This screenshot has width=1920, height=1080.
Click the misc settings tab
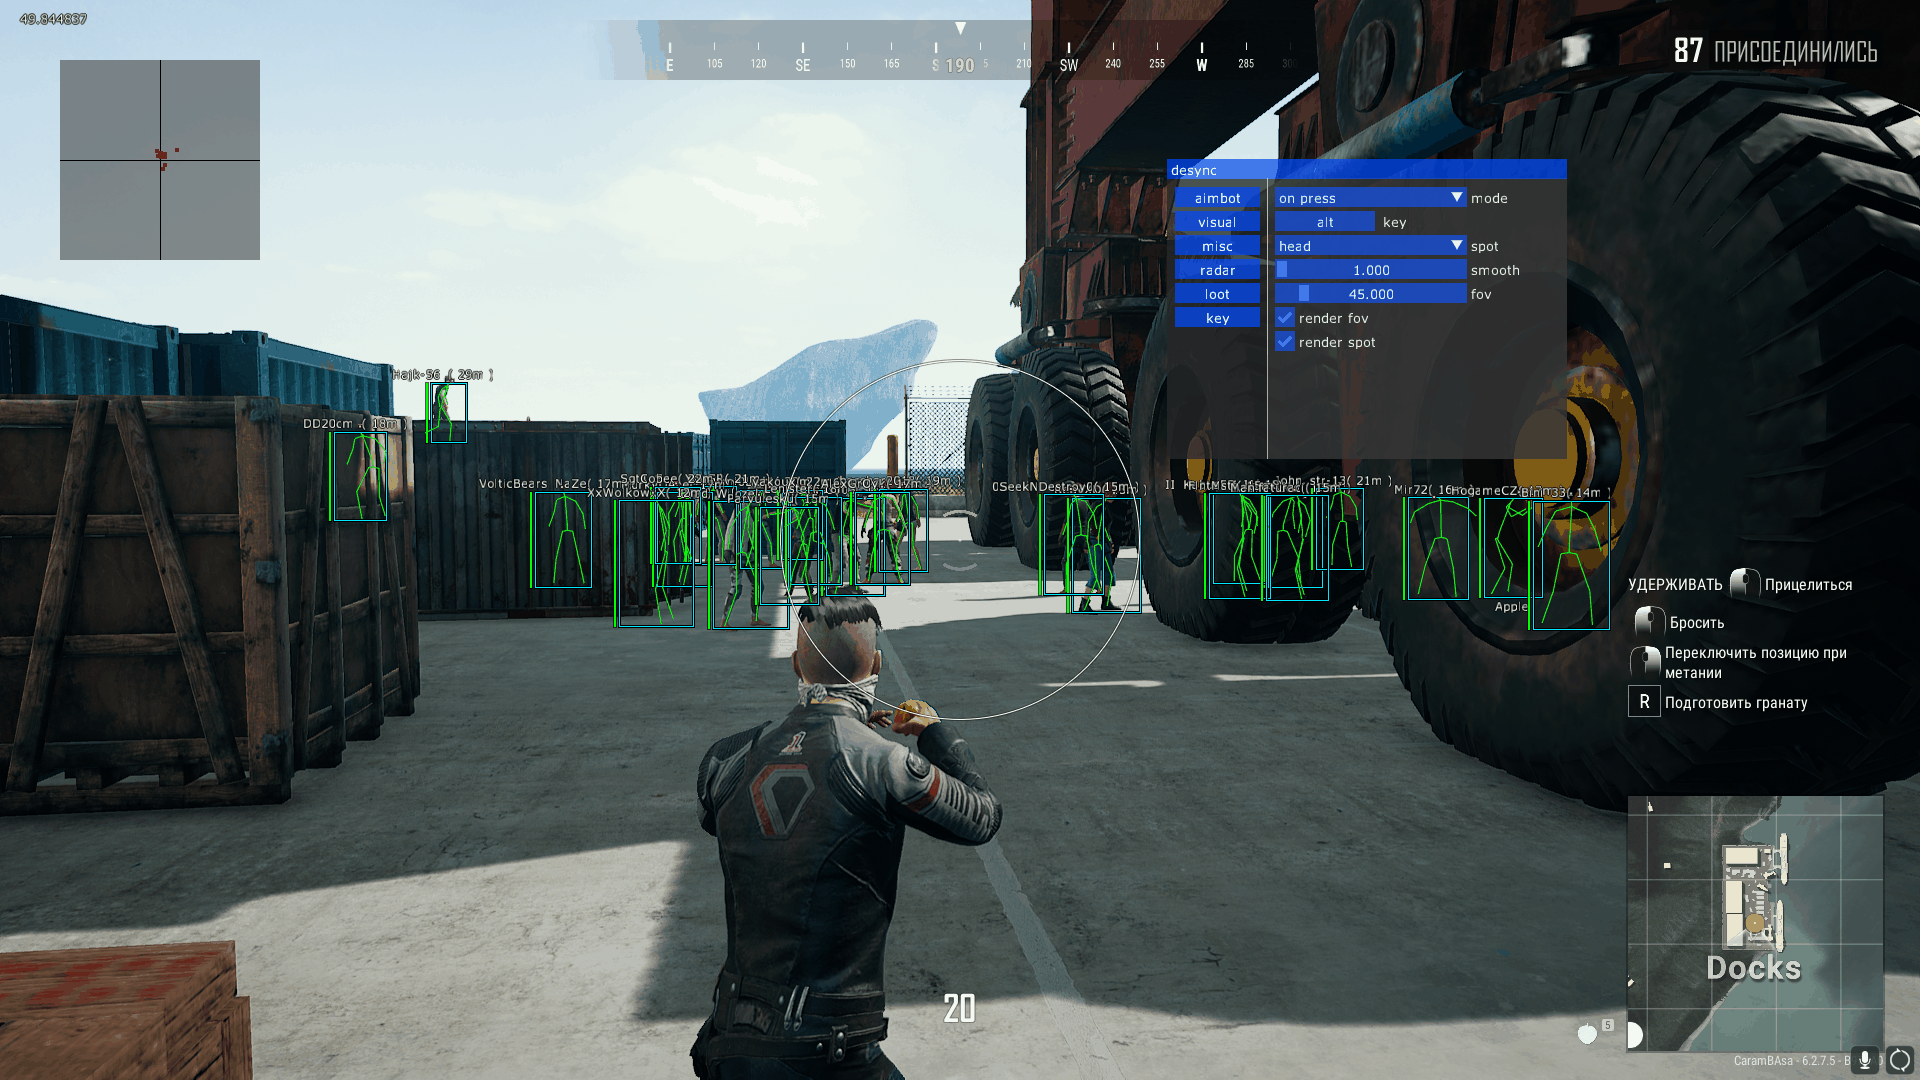pyautogui.click(x=1213, y=245)
